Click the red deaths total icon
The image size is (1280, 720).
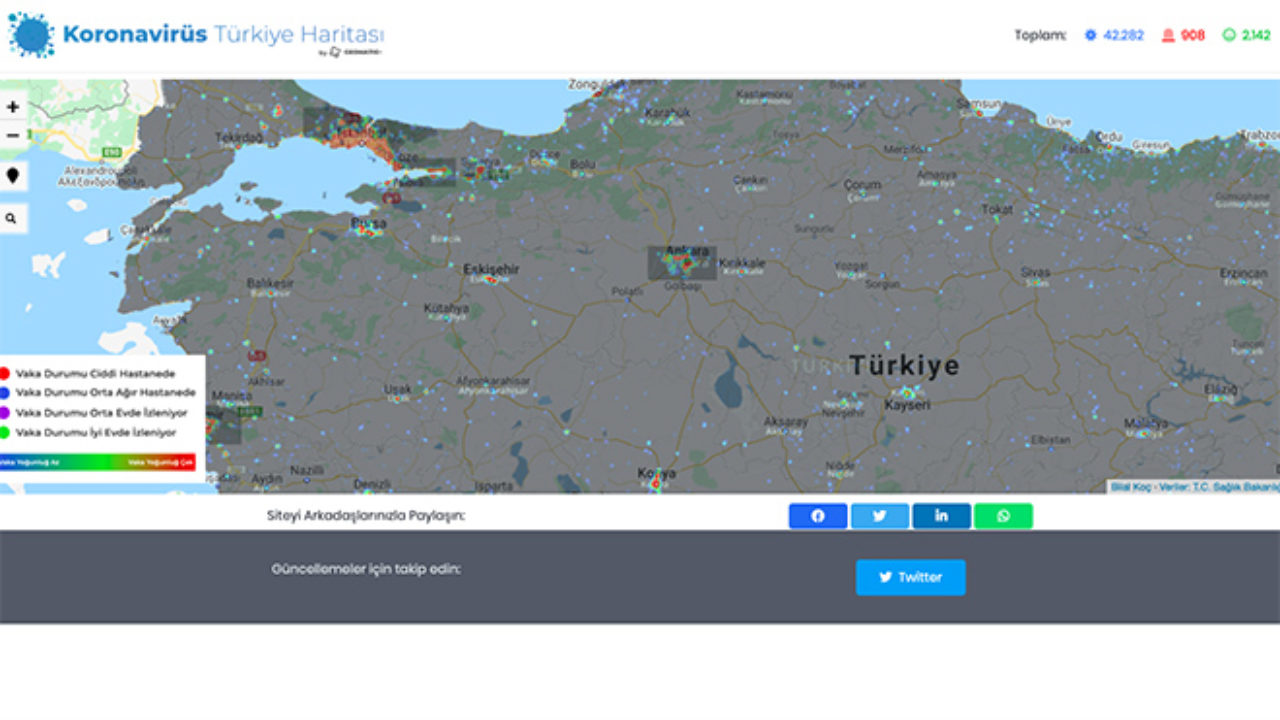tap(1167, 35)
